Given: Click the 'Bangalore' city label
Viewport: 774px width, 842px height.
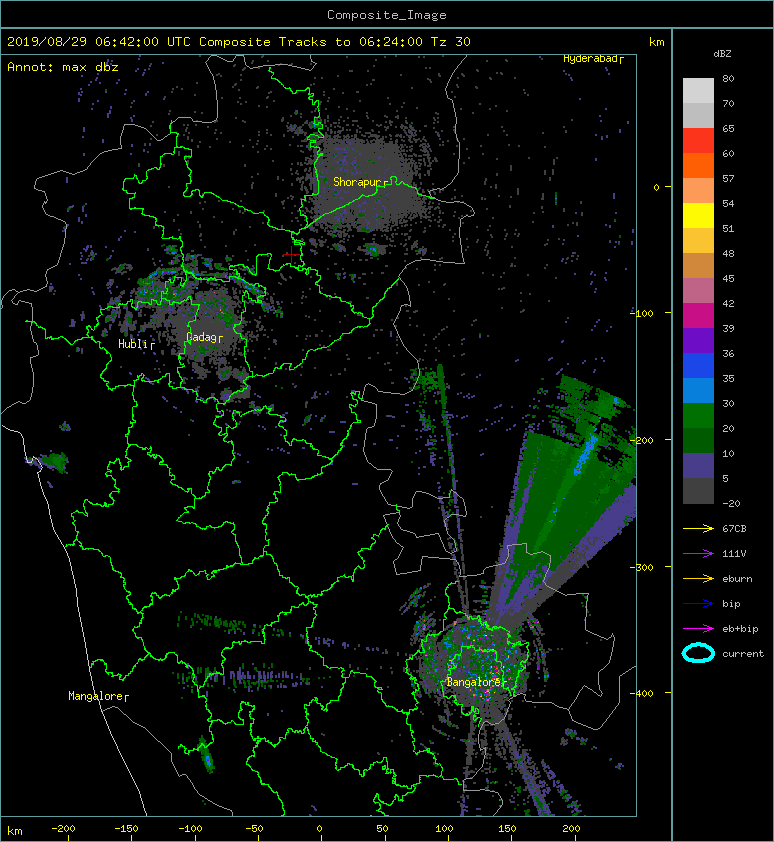Looking at the screenshot, I should click(x=474, y=682).
